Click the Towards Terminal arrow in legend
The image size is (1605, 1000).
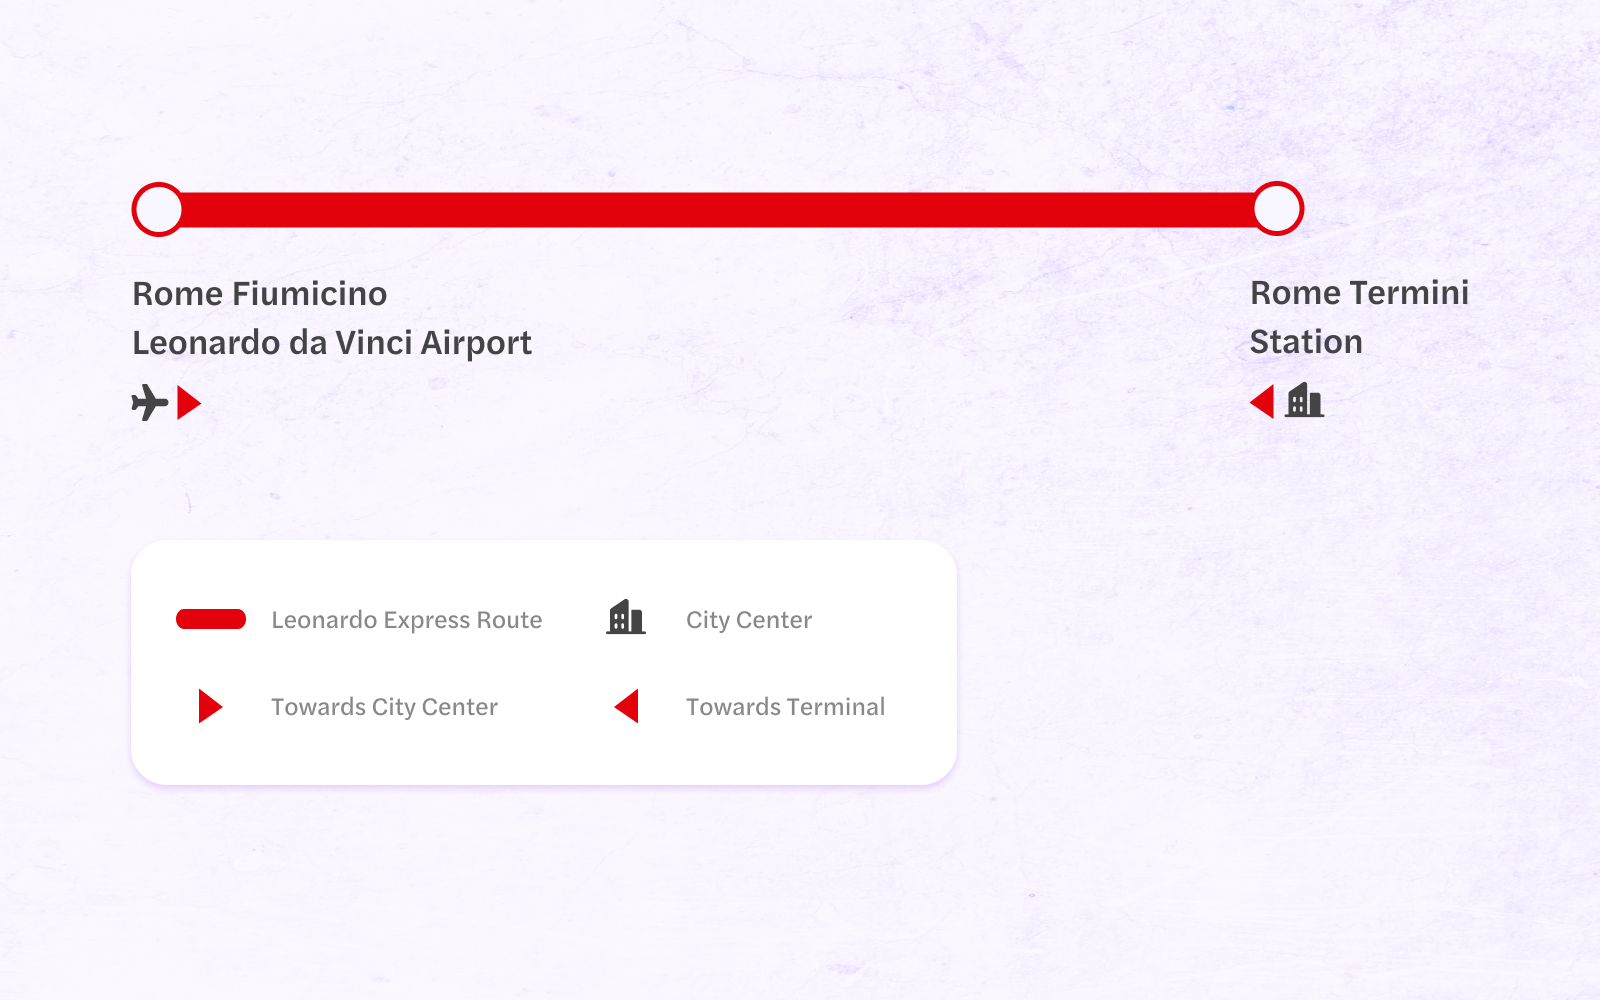point(627,706)
